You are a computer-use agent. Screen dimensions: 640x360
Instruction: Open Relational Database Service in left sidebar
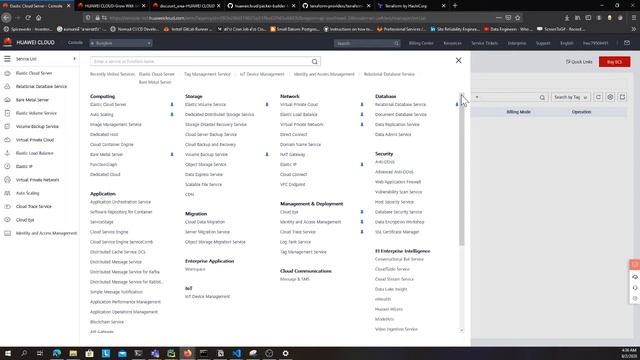pyautogui.click(x=41, y=87)
